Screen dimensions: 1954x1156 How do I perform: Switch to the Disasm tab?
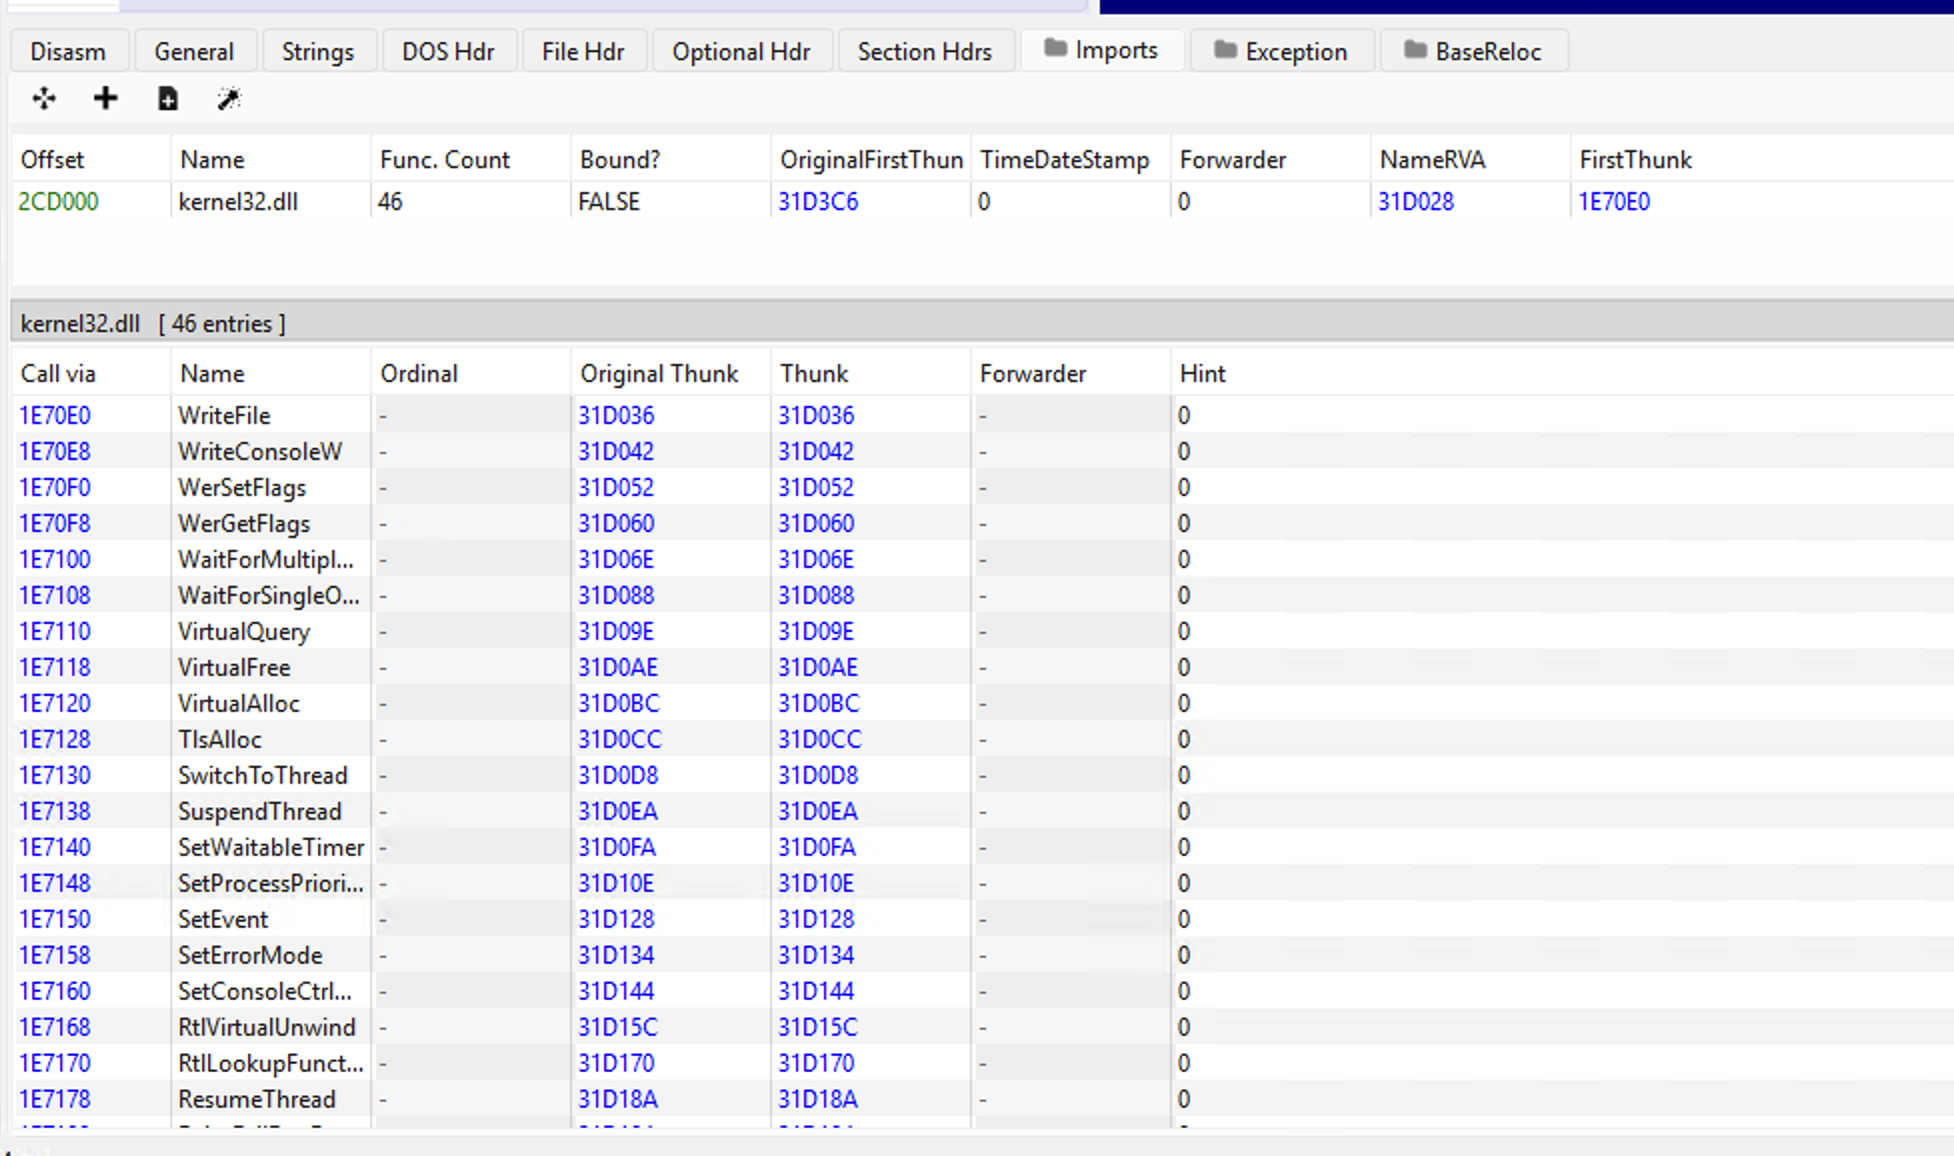click(x=68, y=51)
